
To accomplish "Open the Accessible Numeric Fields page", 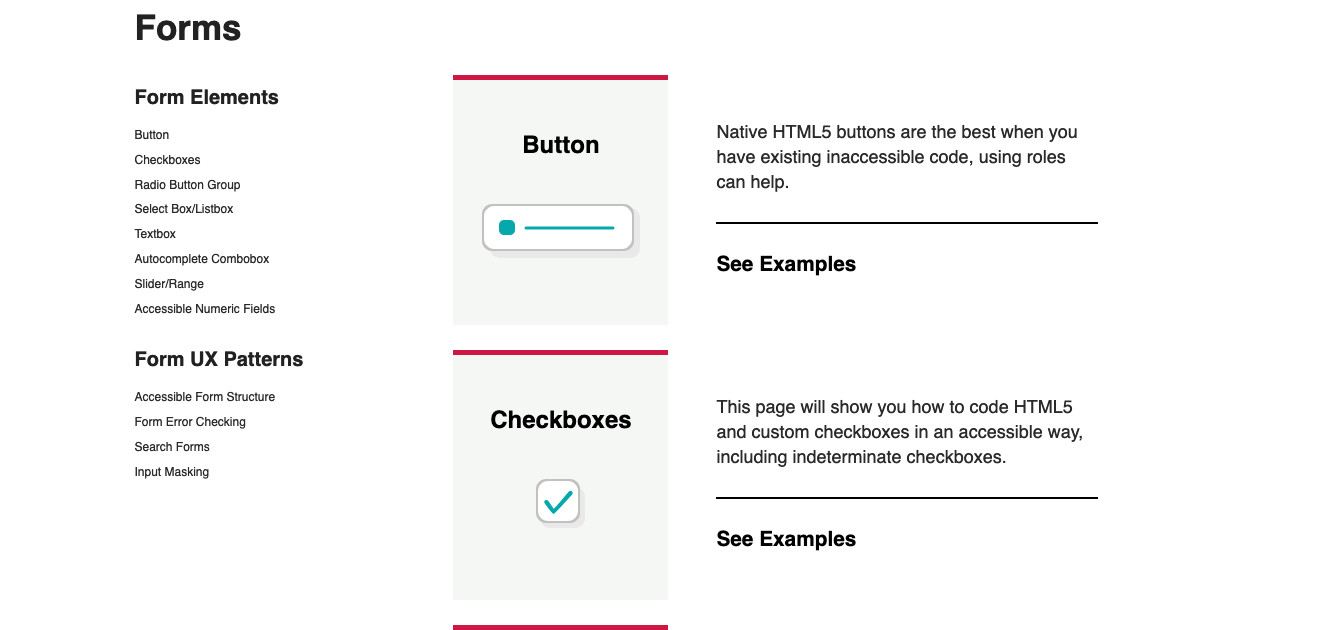I will click(x=204, y=308).
